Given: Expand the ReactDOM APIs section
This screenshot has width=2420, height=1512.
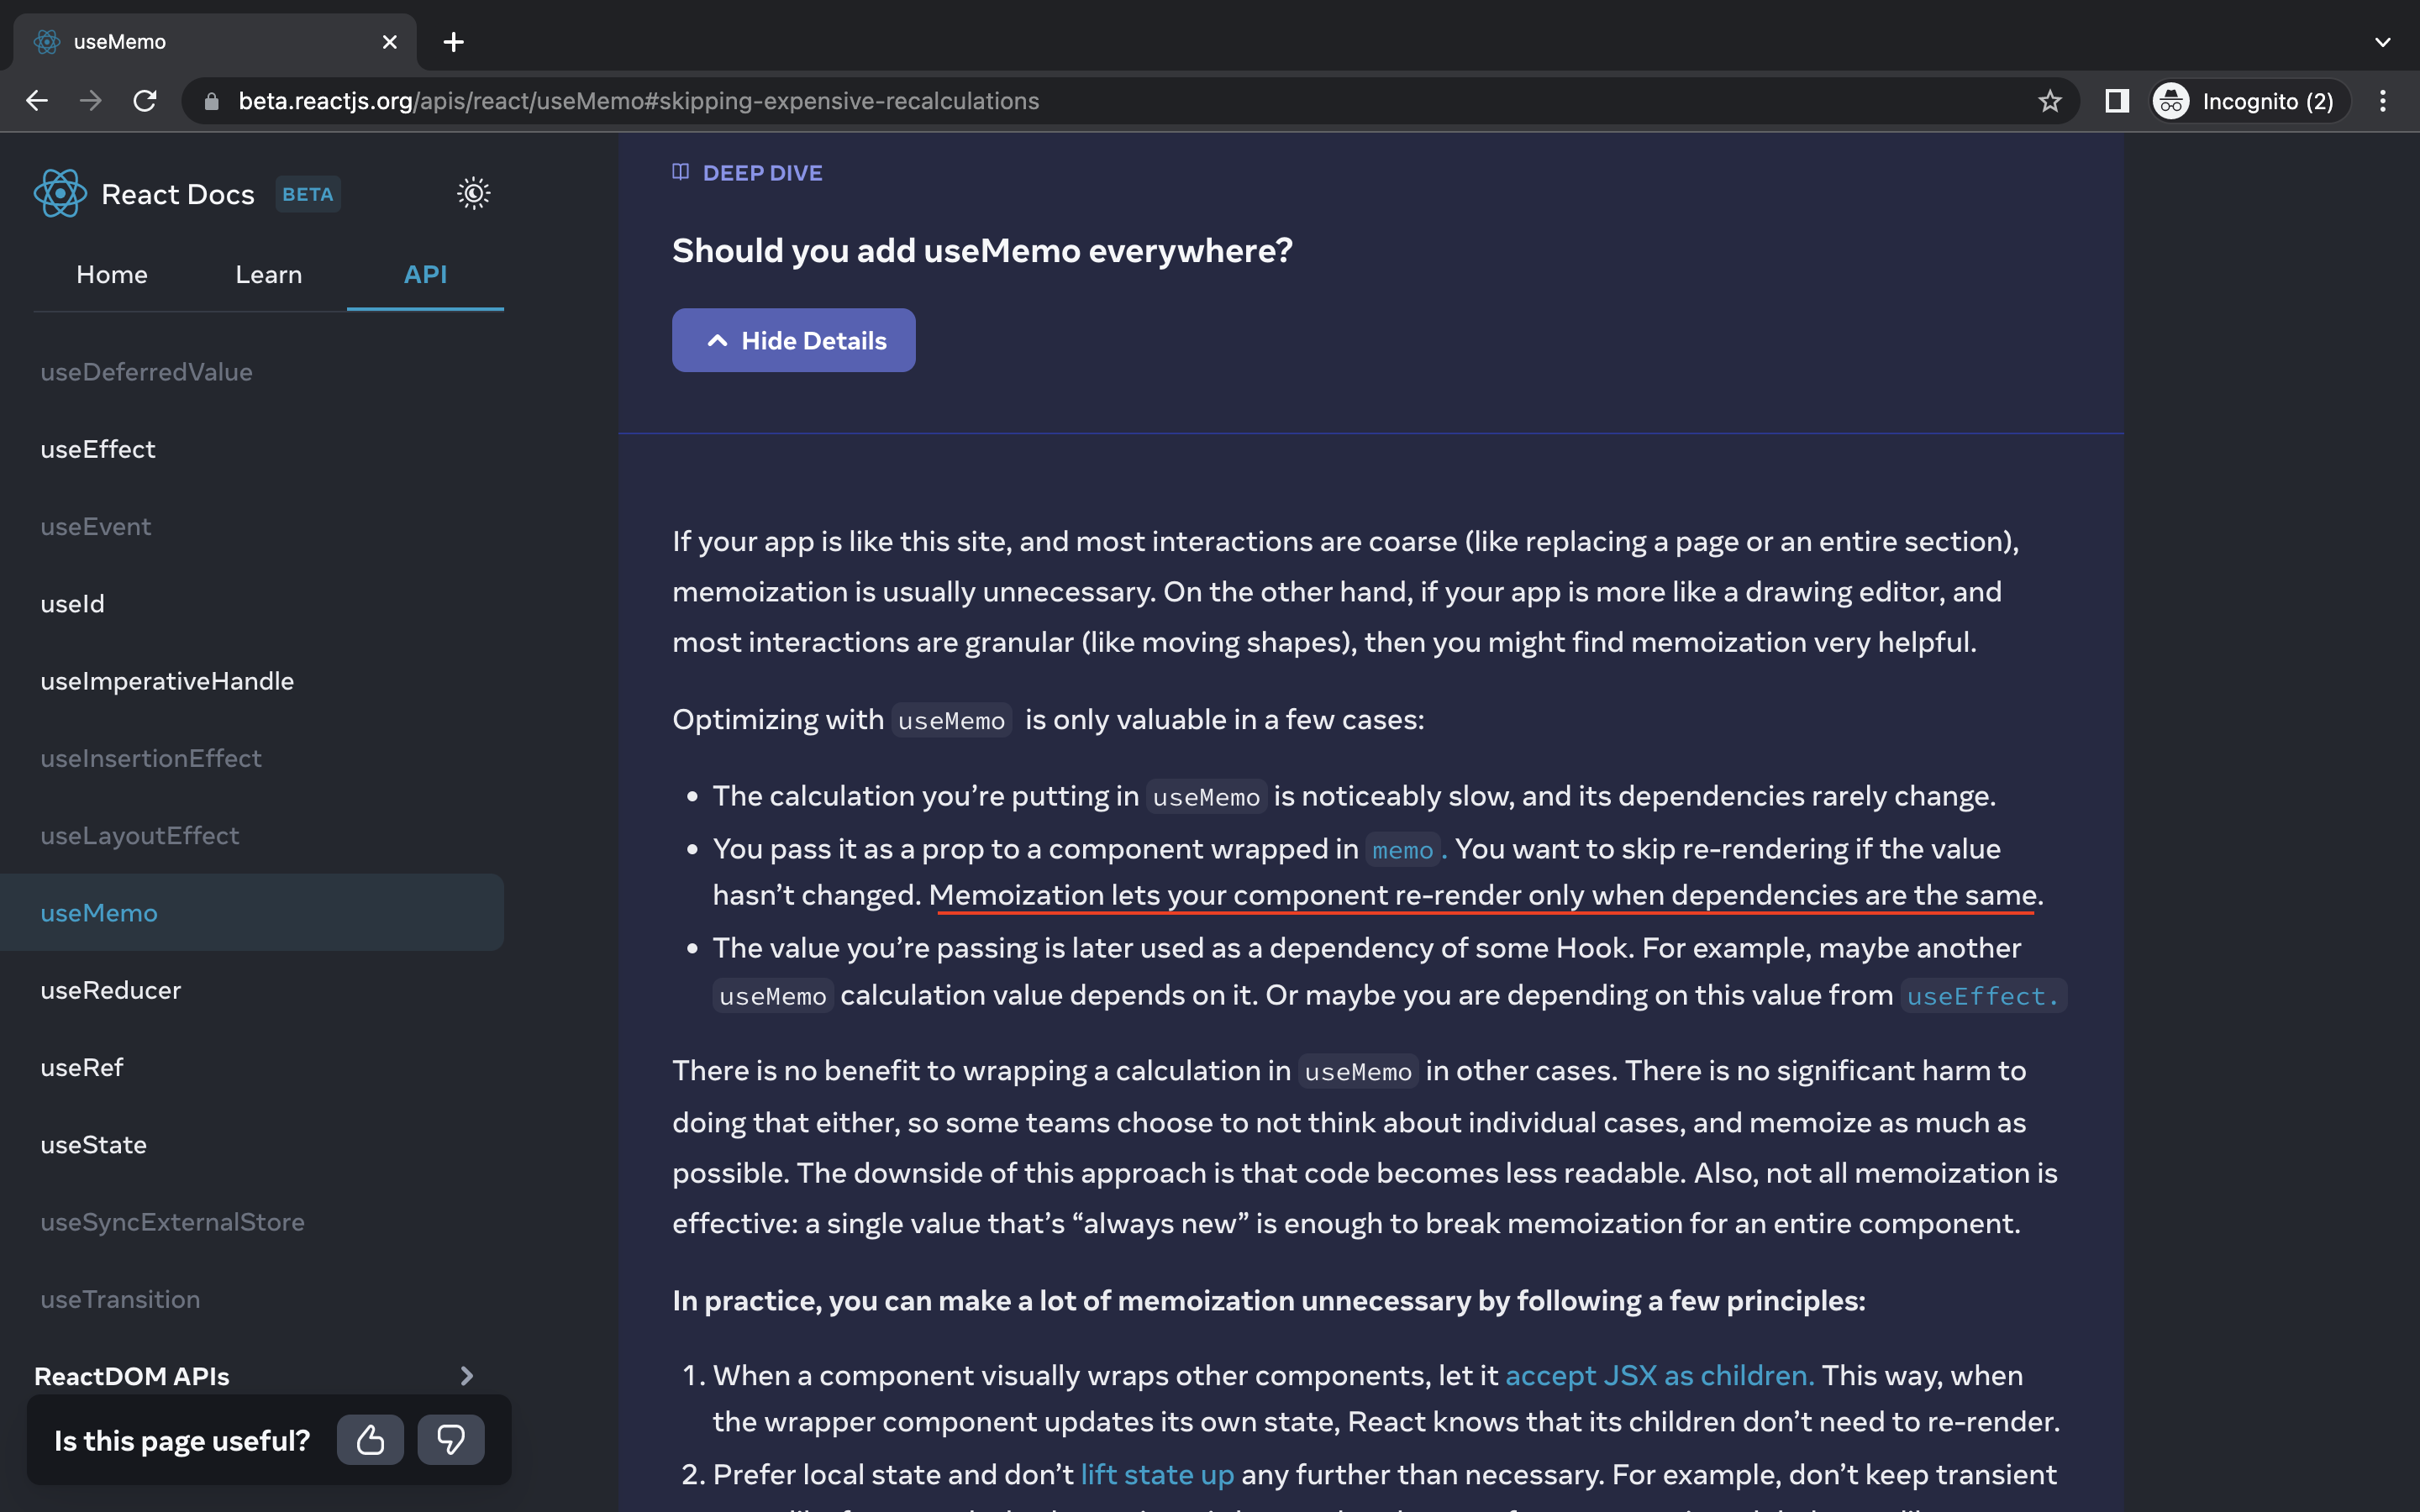Looking at the screenshot, I should point(255,1376).
